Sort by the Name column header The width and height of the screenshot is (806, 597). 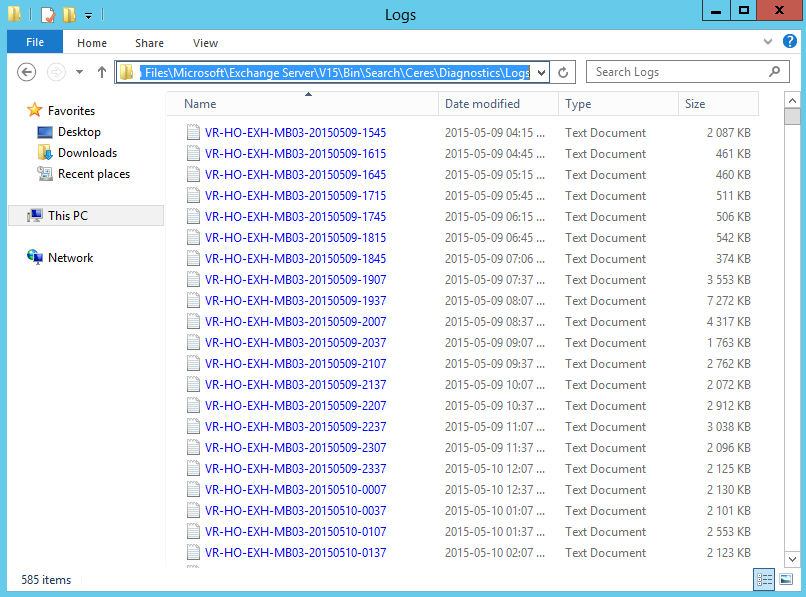[303, 104]
